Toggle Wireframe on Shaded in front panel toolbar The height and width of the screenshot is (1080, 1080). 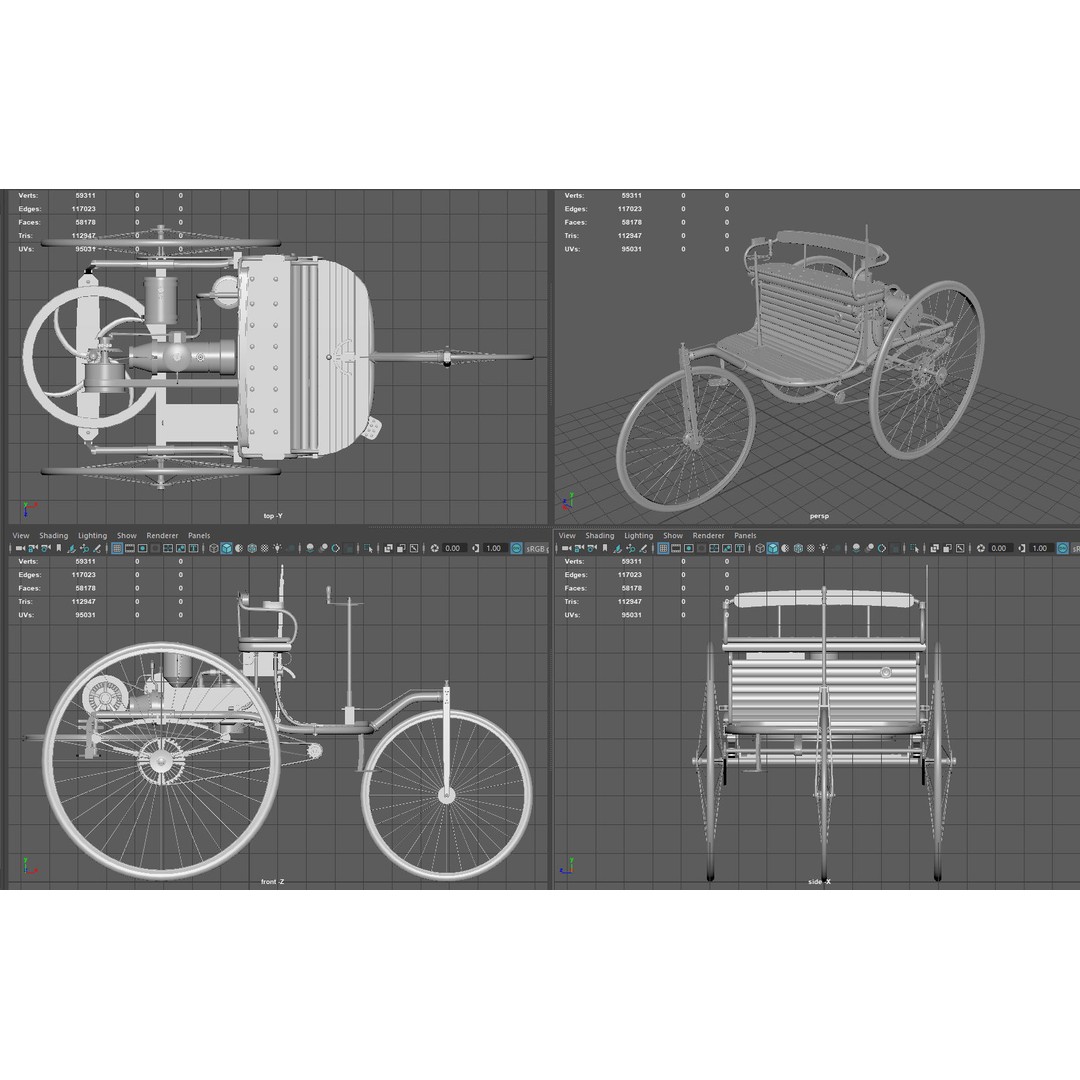tap(252, 548)
